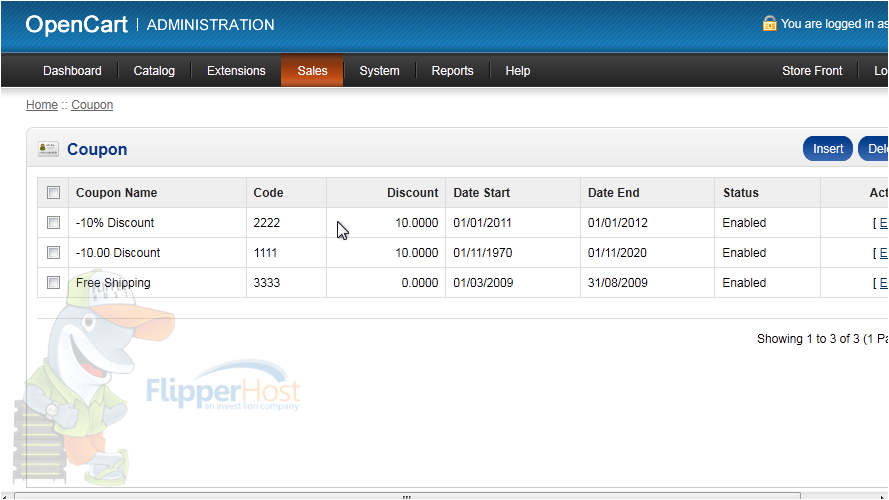Viewport: 889px width, 500px height.
Task: Click coupon code 1111
Action: (x=265, y=253)
